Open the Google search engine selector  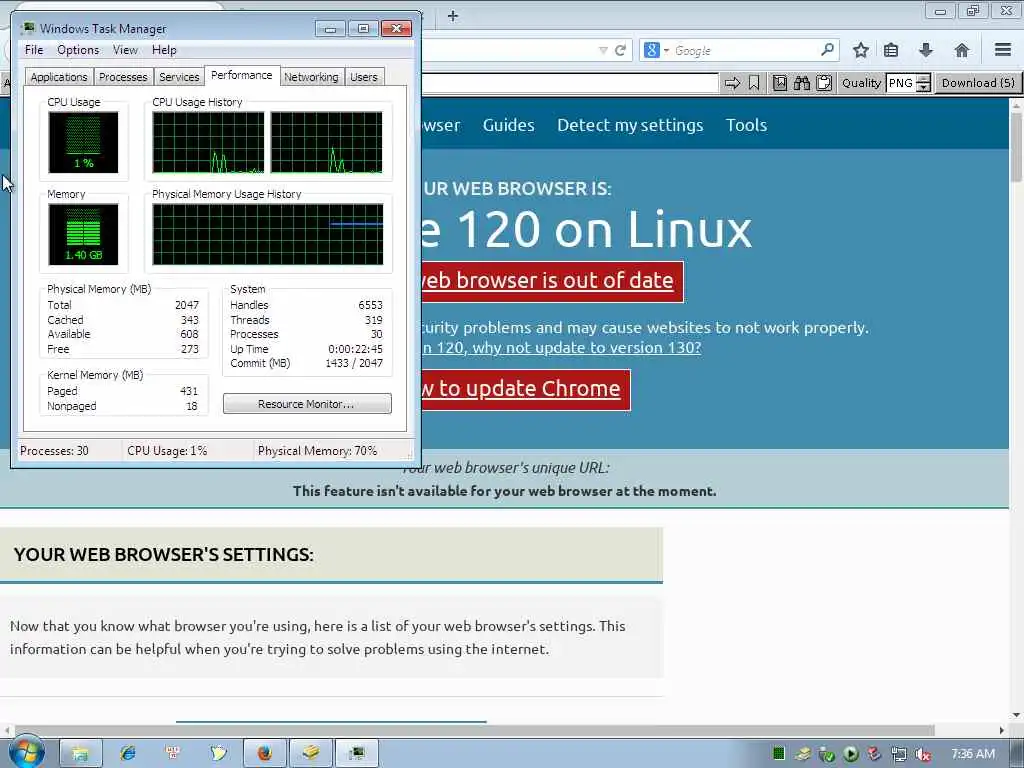click(656, 50)
